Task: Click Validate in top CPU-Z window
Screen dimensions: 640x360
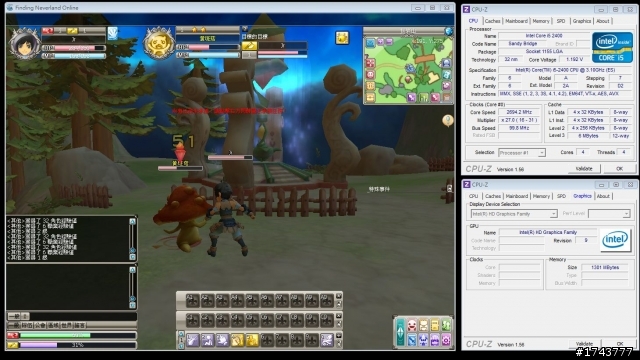Action: 584,169
